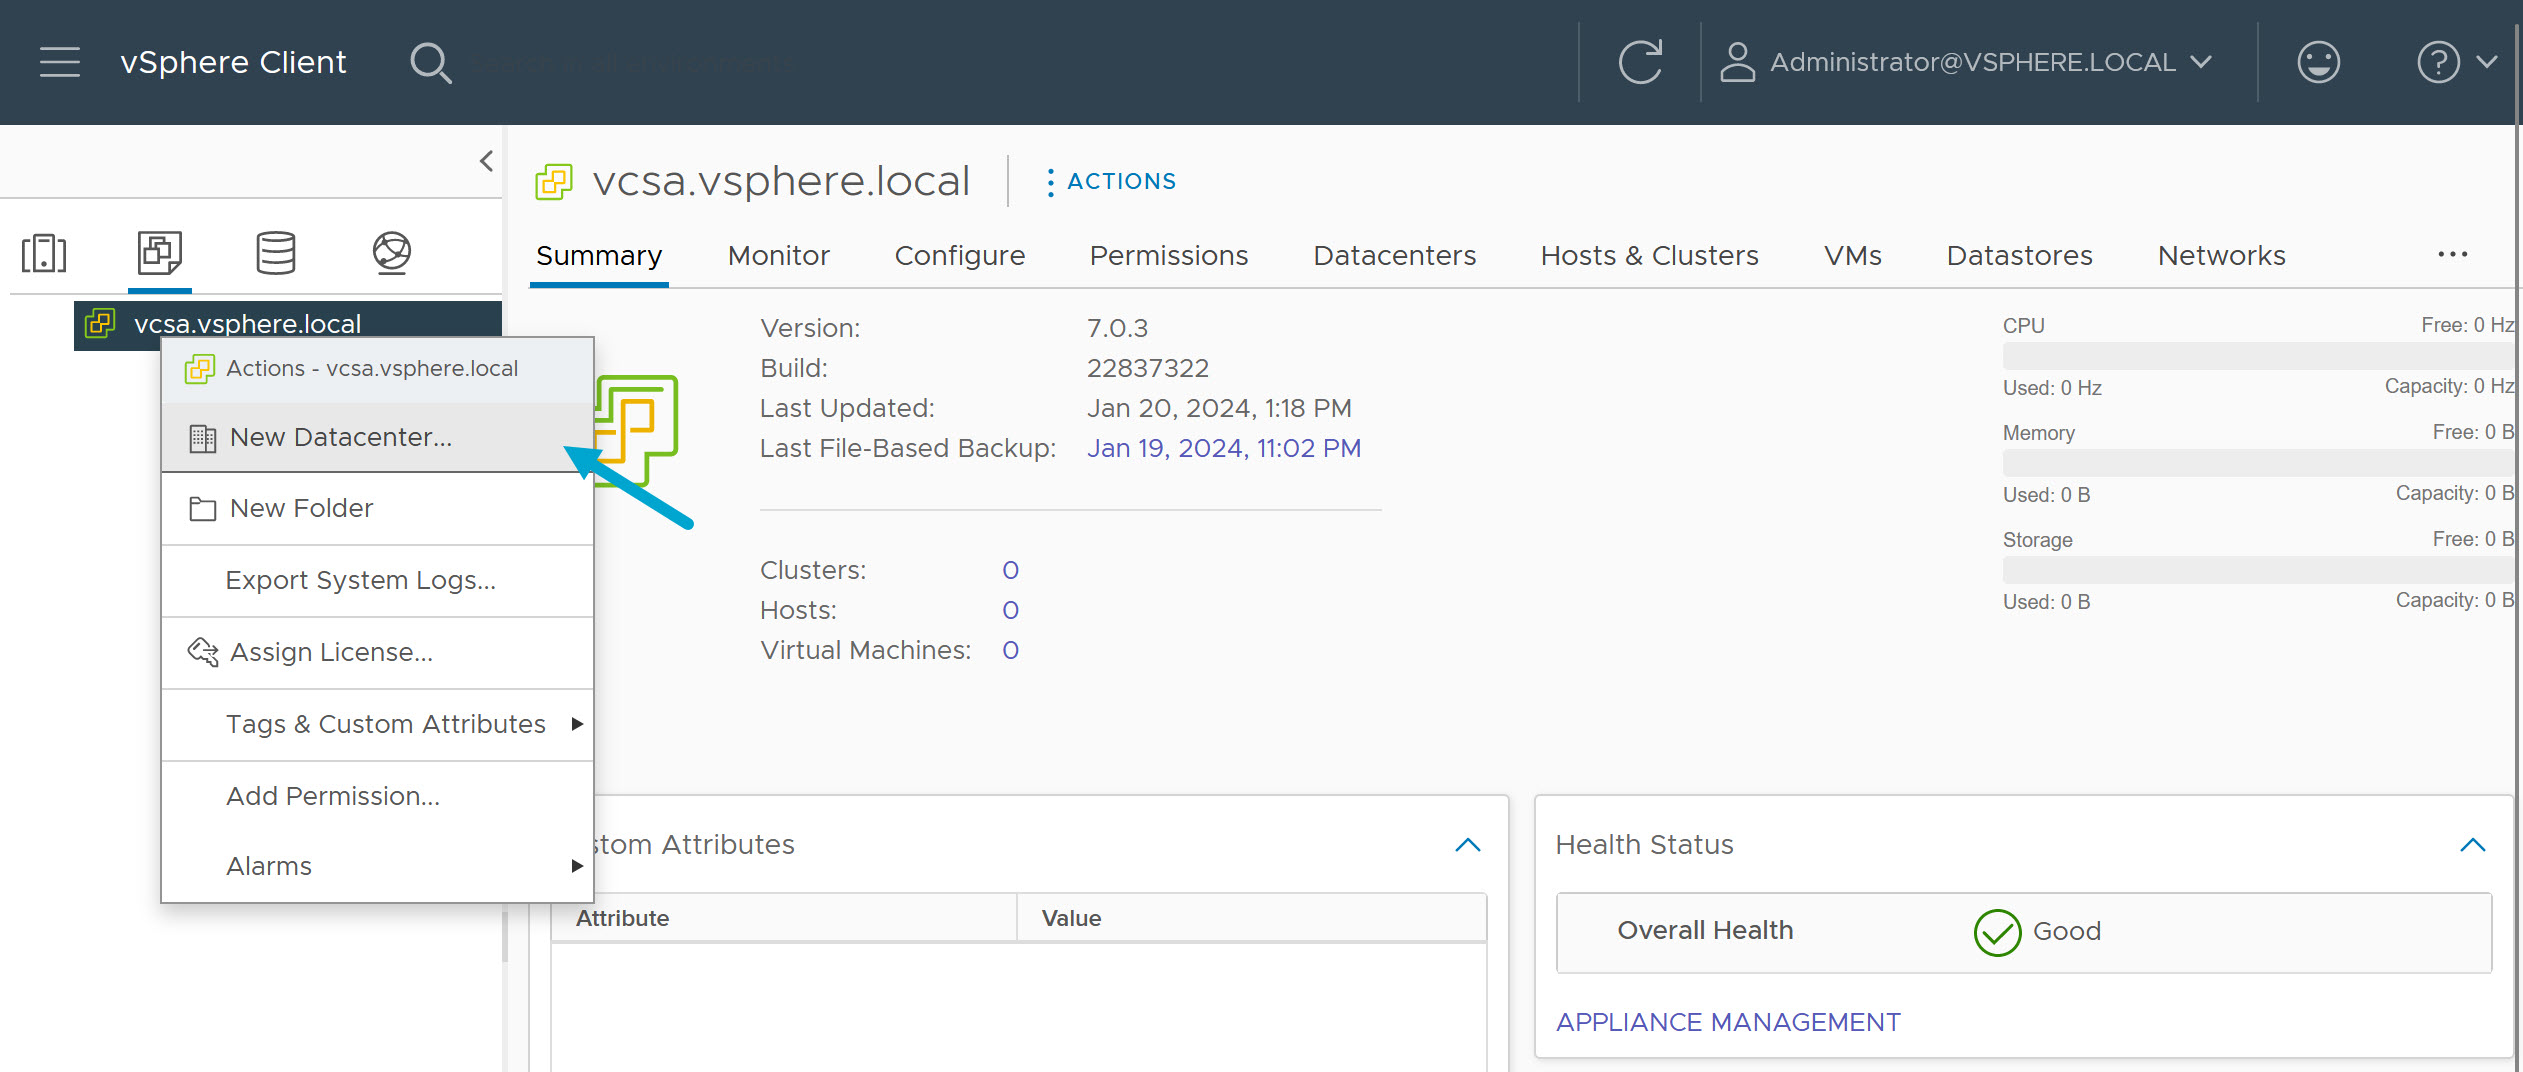Image resolution: width=2523 pixels, height=1072 pixels.
Task: Open the Hosts and Clusters inventory icon
Action: pos(45,253)
